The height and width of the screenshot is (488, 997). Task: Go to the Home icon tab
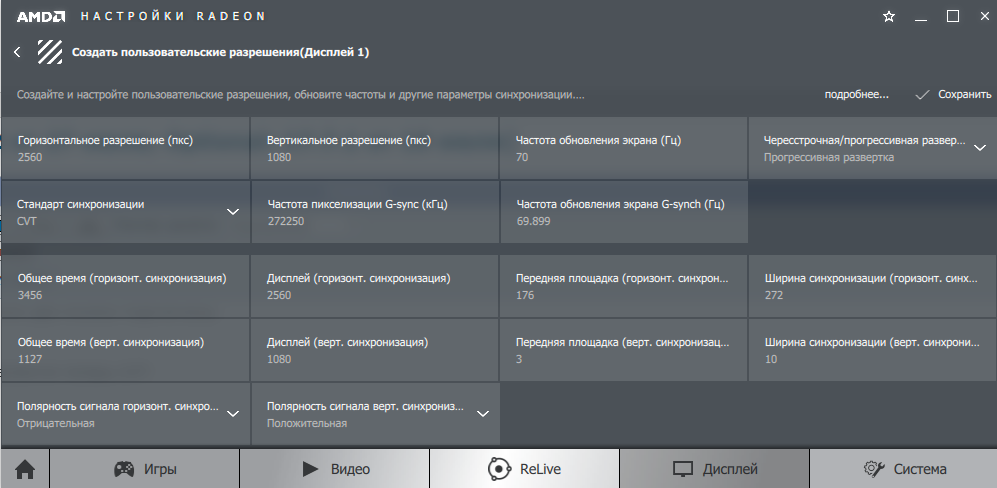click(24, 468)
